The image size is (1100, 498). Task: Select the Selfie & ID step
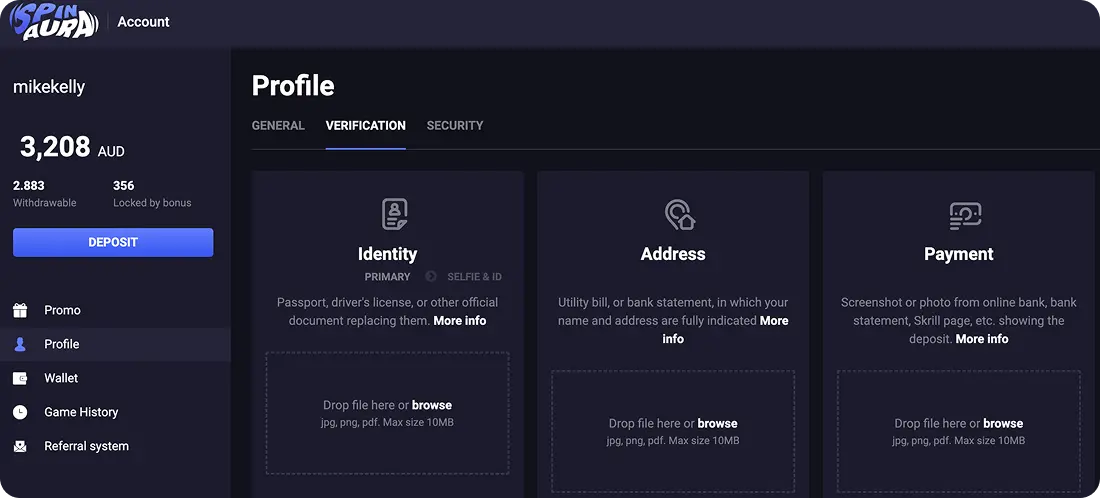(474, 276)
